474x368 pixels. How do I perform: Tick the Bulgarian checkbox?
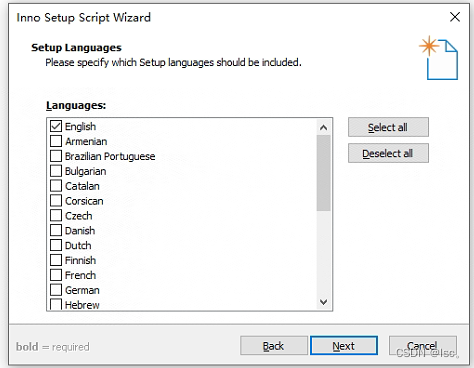tap(56, 171)
